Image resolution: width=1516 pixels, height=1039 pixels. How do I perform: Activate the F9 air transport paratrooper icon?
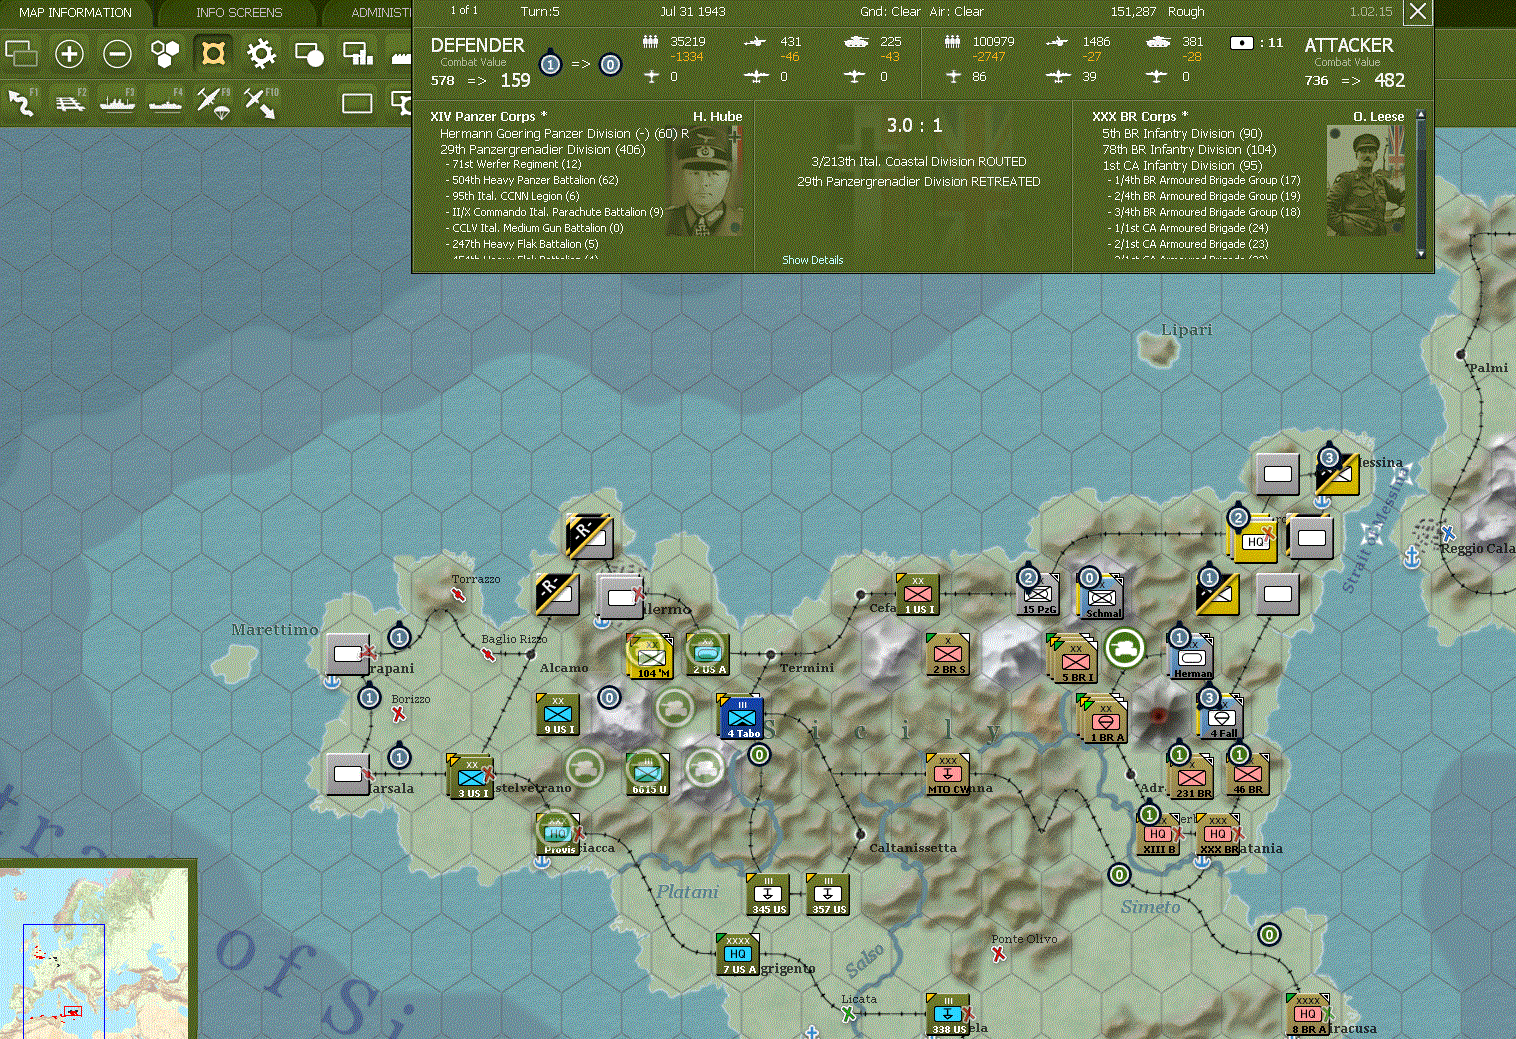tap(212, 102)
